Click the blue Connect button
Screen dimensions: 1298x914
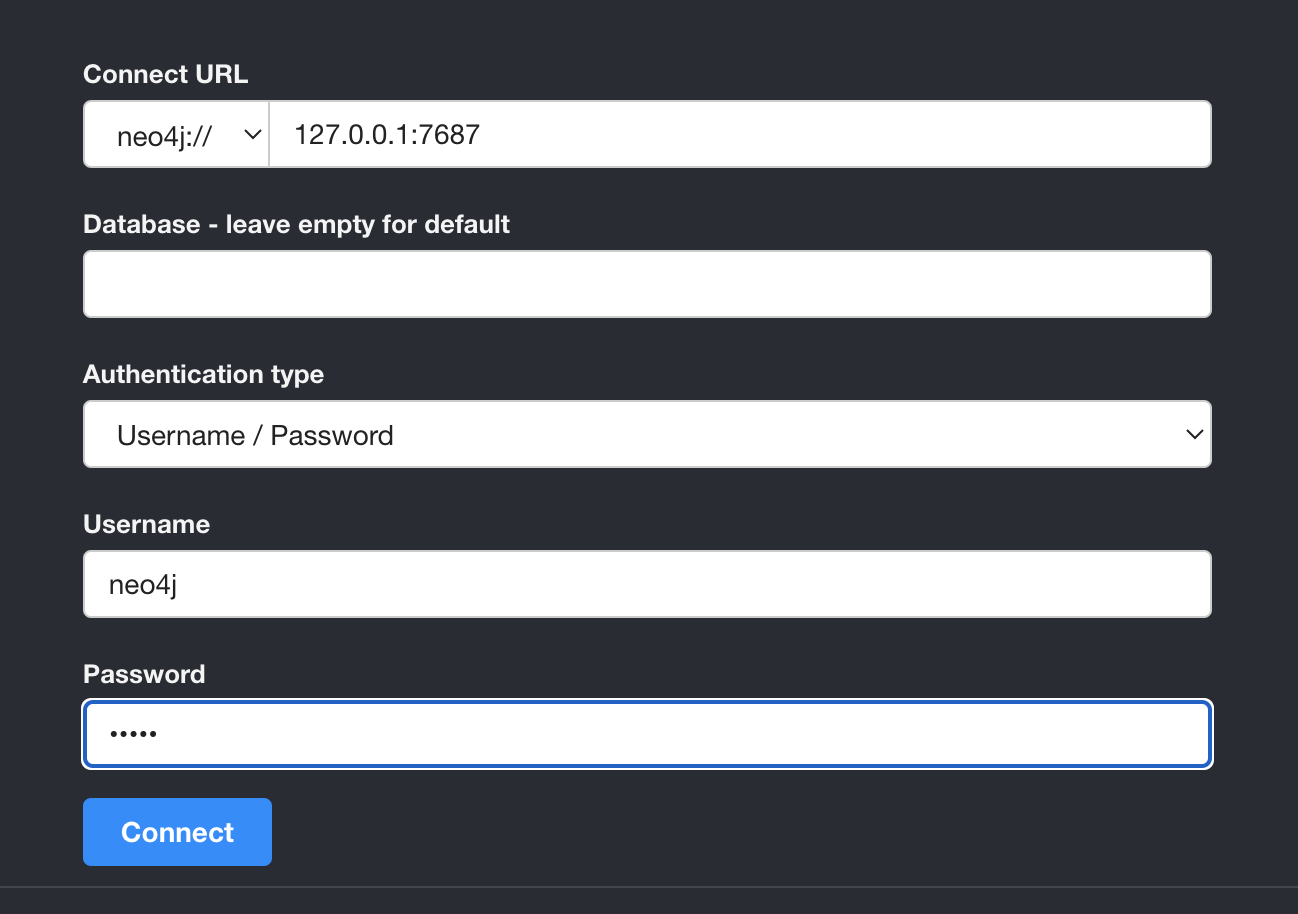[x=177, y=832]
